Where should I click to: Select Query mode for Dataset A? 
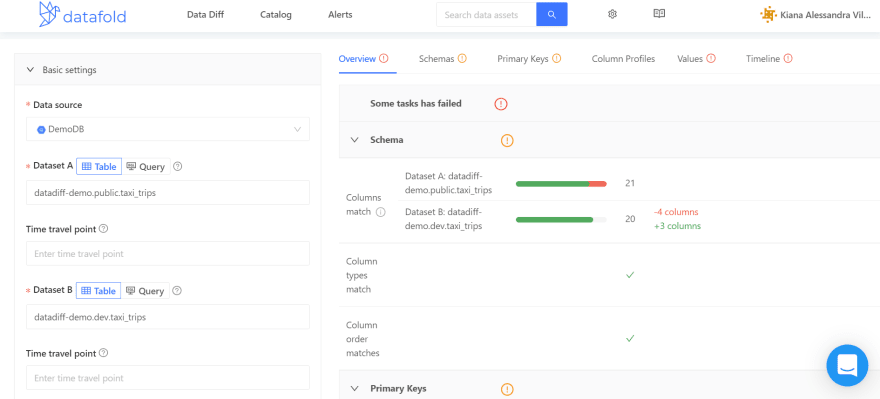point(145,167)
